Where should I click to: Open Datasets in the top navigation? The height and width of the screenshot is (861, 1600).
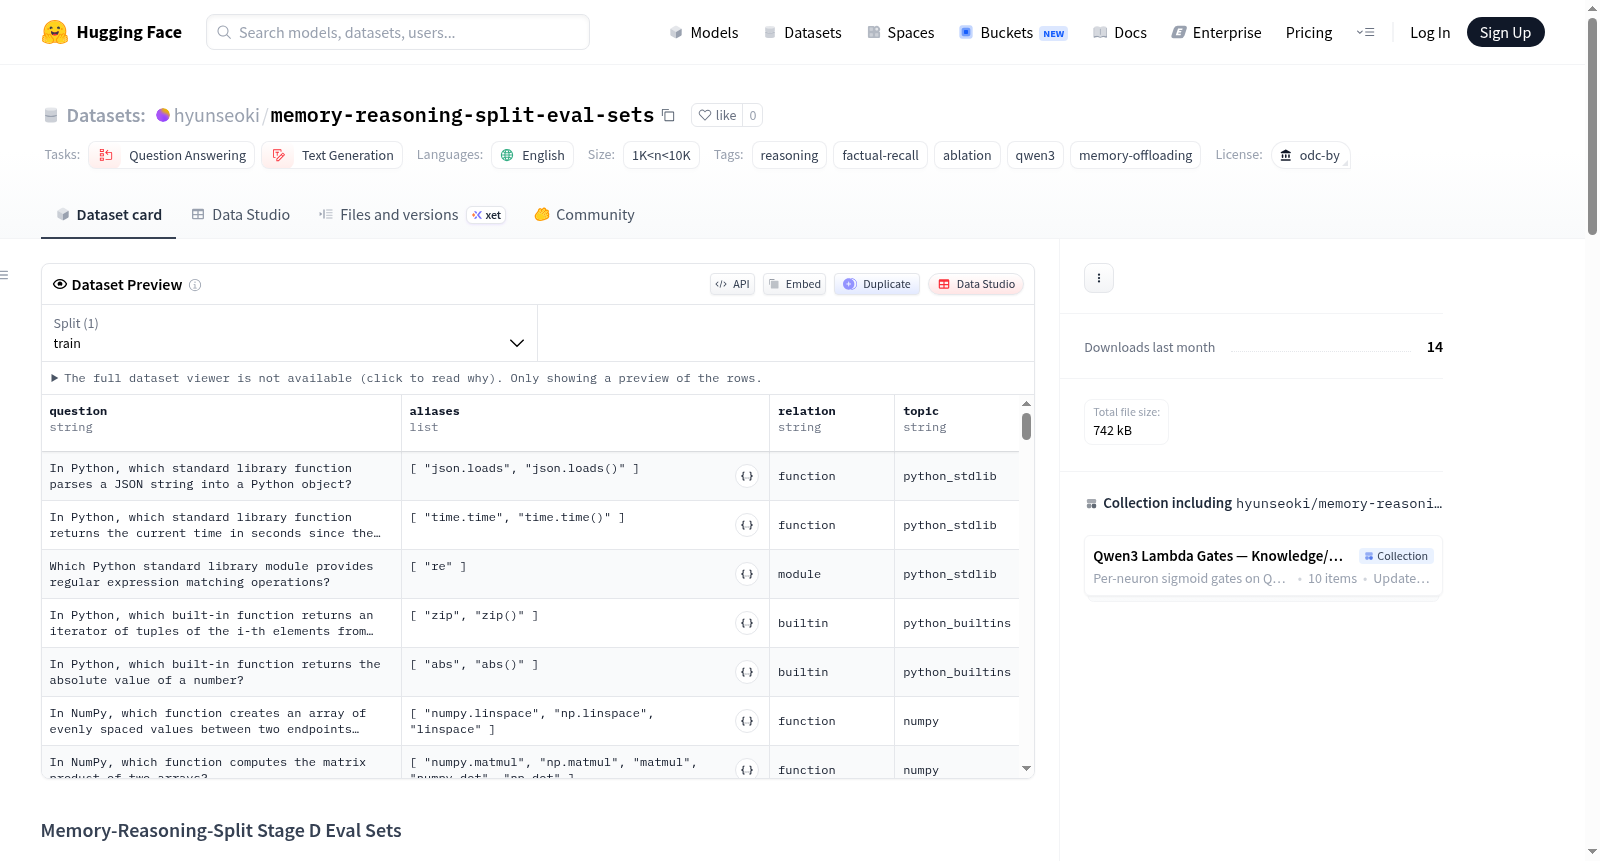pos(803,33)
